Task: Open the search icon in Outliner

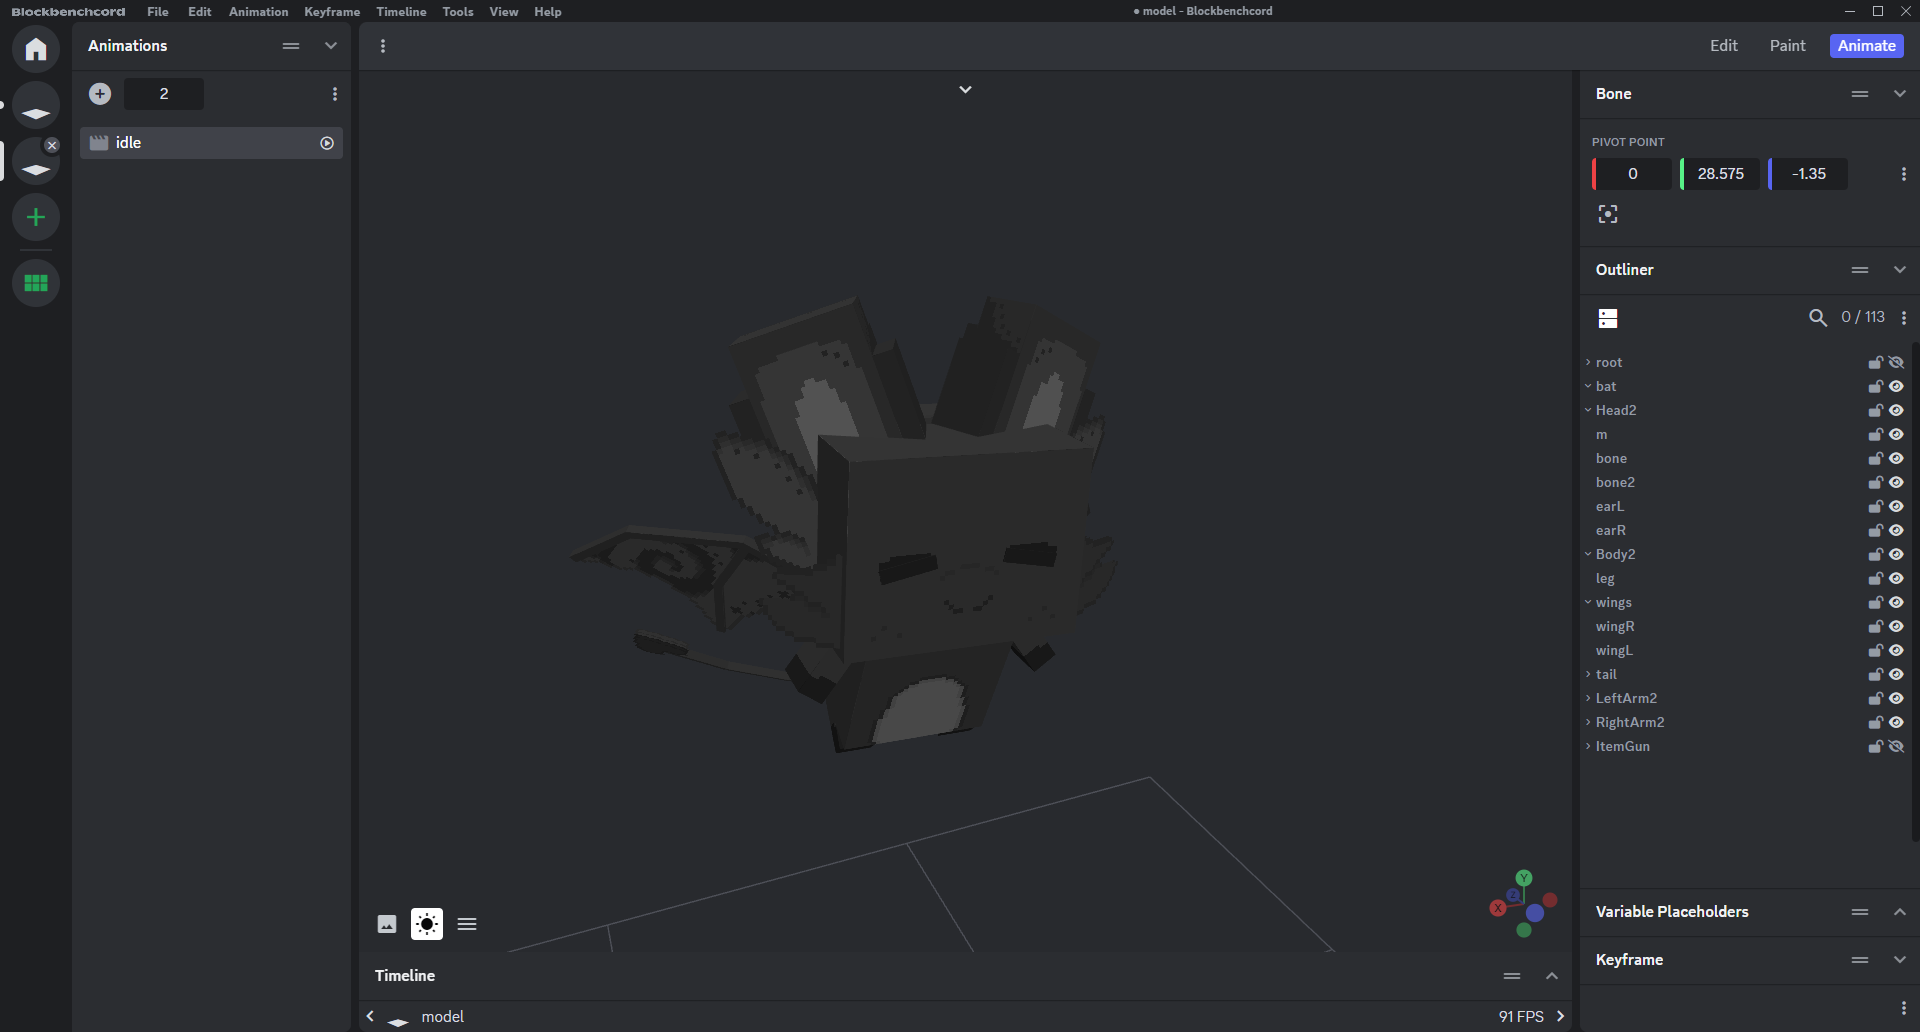Action: (1817, 318)
